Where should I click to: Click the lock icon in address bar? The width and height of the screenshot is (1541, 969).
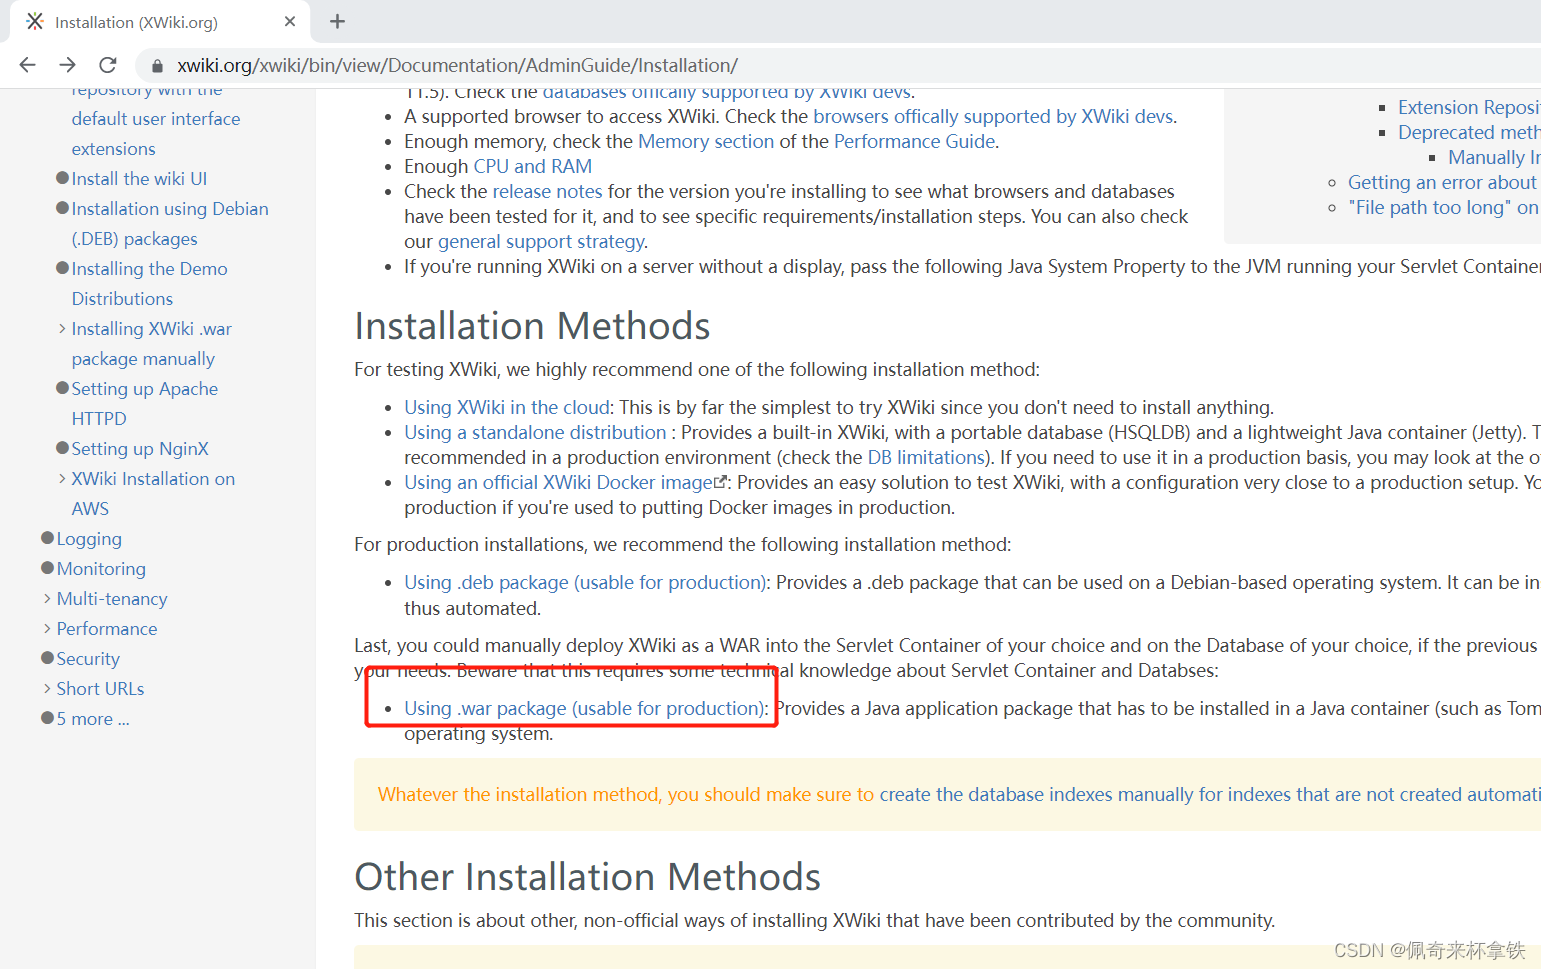157,66
